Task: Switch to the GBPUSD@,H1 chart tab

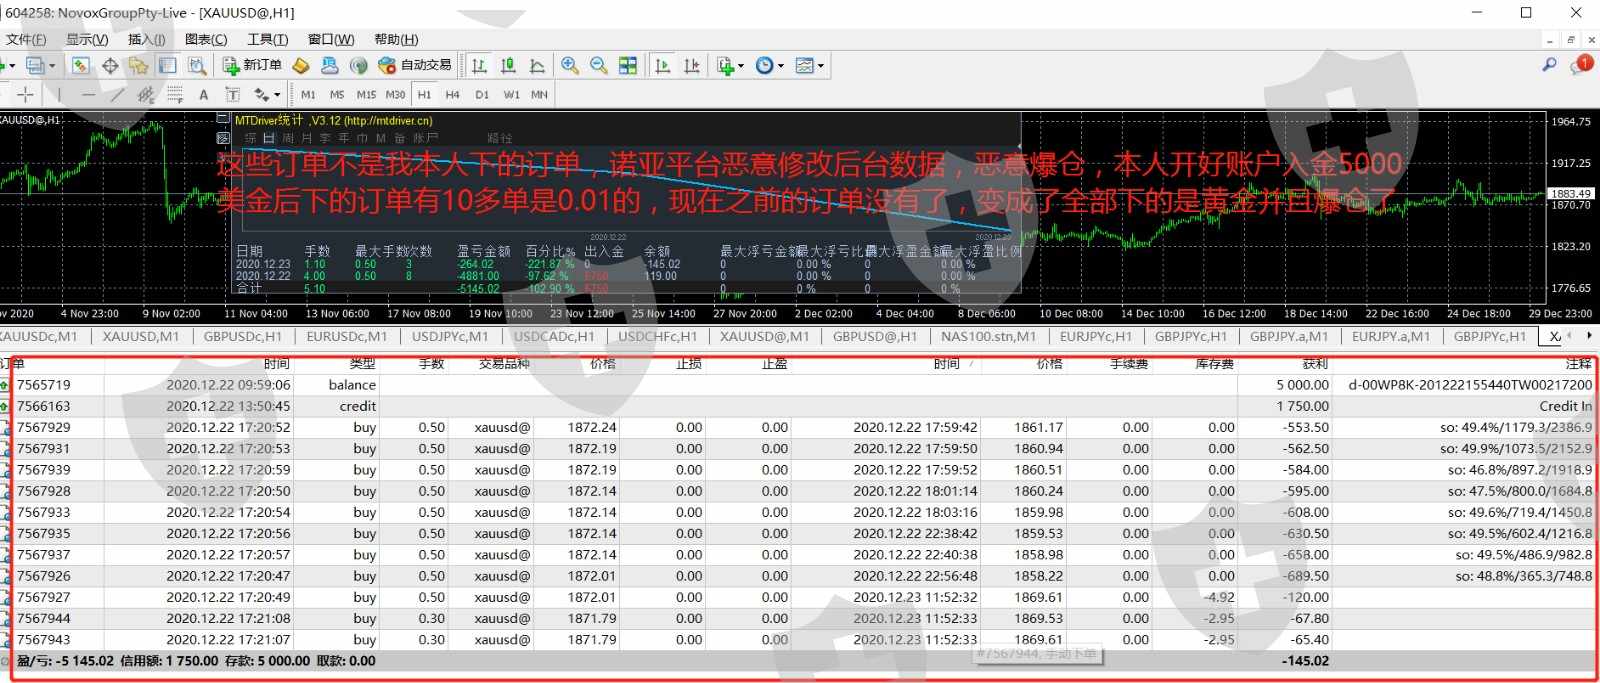Action: (874, 336)
